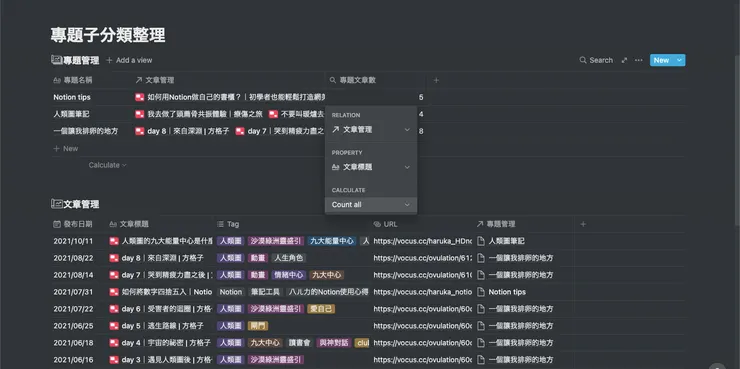This screenshot has width=740, height=369.
Task: Click page icon of 如何用Notion做自己的書櫃 relation
Action: (x=140, y=97)
